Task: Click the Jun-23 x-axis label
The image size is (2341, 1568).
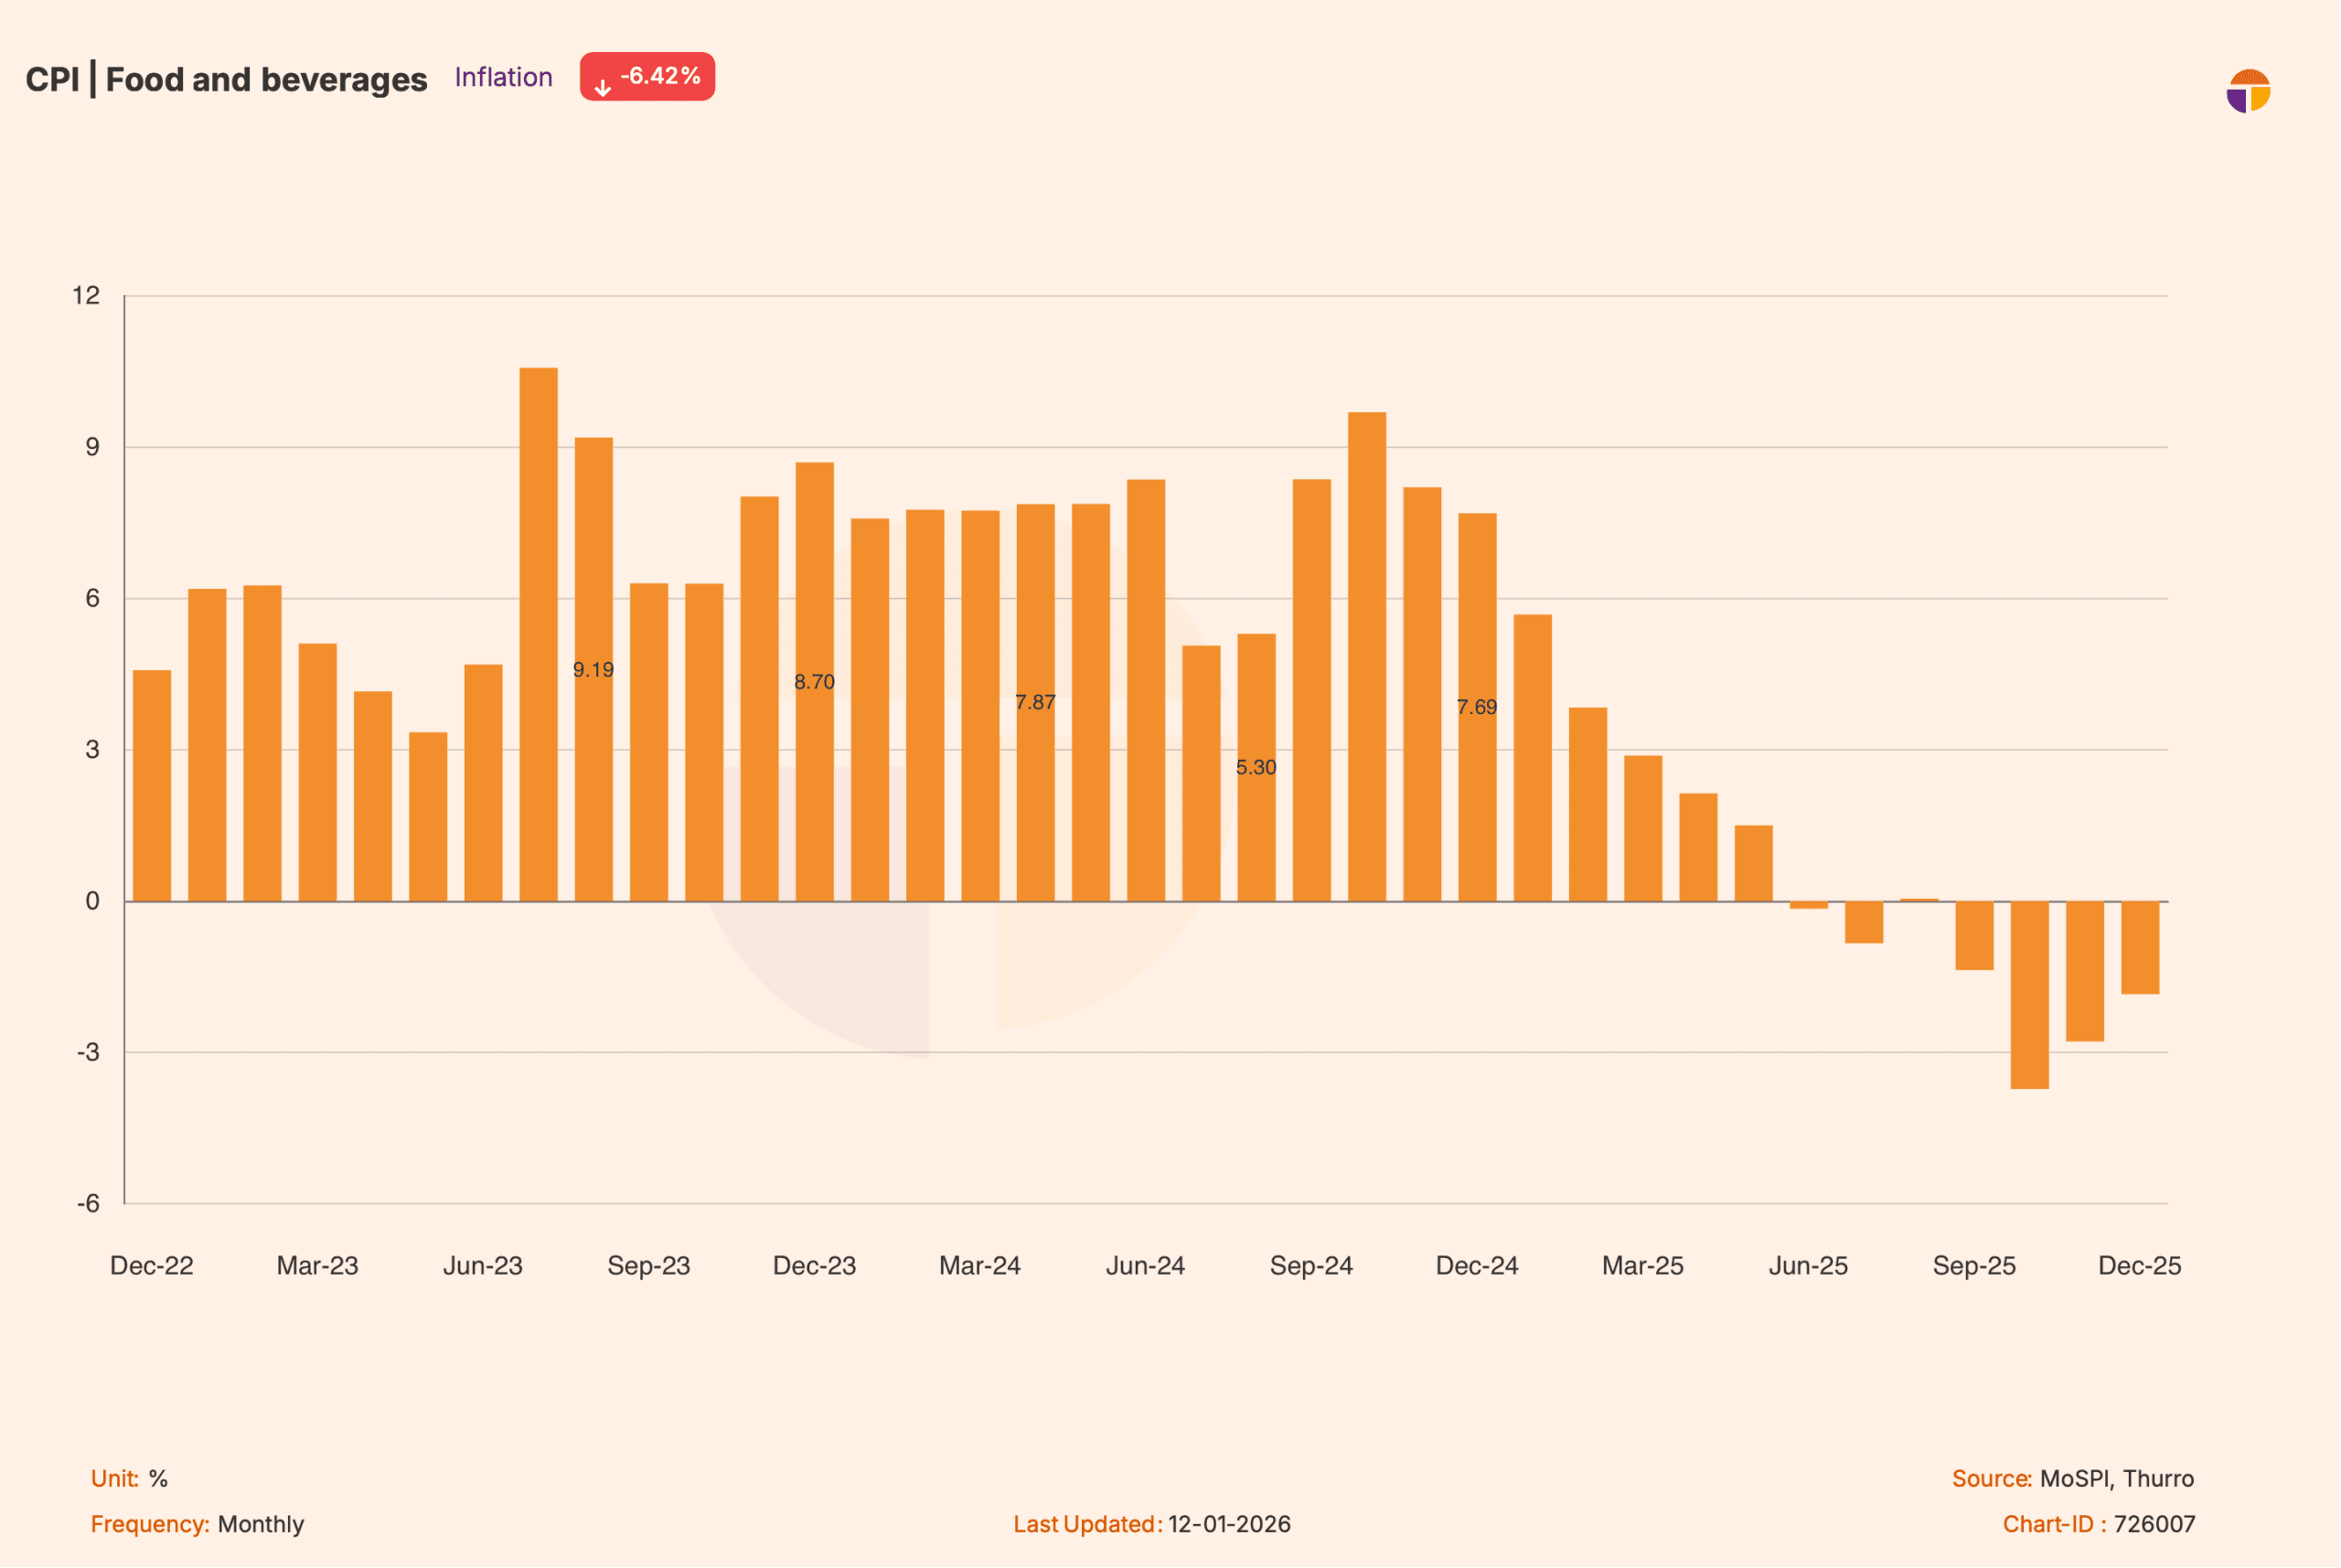Action: tap(483, 1266)
